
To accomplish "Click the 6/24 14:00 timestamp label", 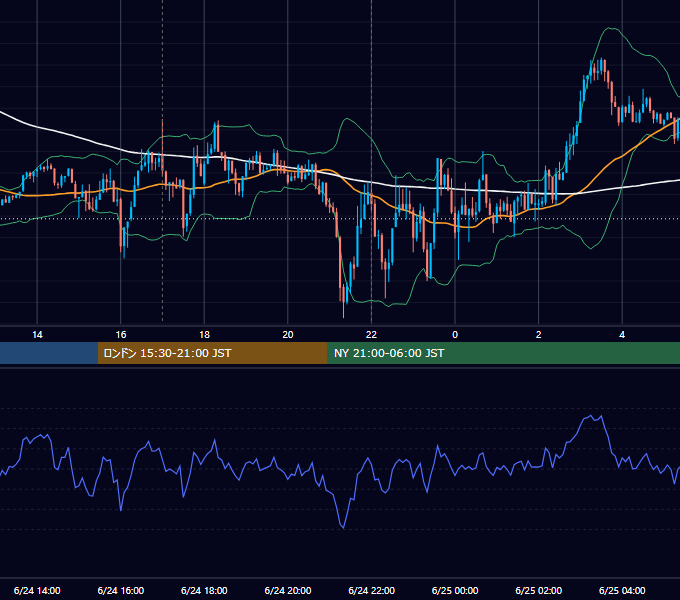I will pyautogui.click(x=37, y=590).
